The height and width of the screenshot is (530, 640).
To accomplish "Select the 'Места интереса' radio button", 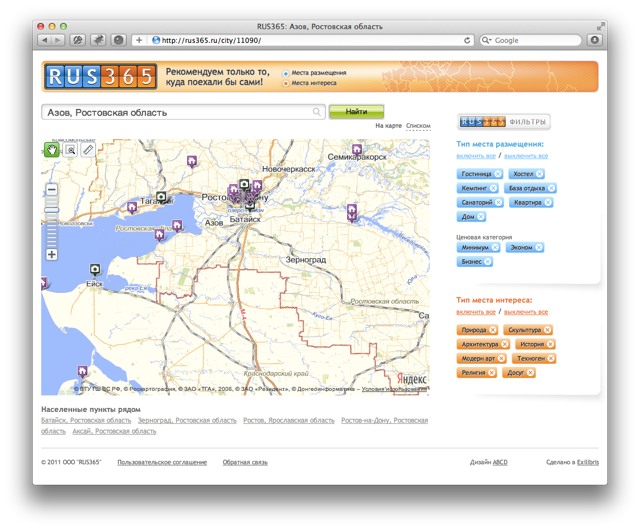I will coord(286,83).
